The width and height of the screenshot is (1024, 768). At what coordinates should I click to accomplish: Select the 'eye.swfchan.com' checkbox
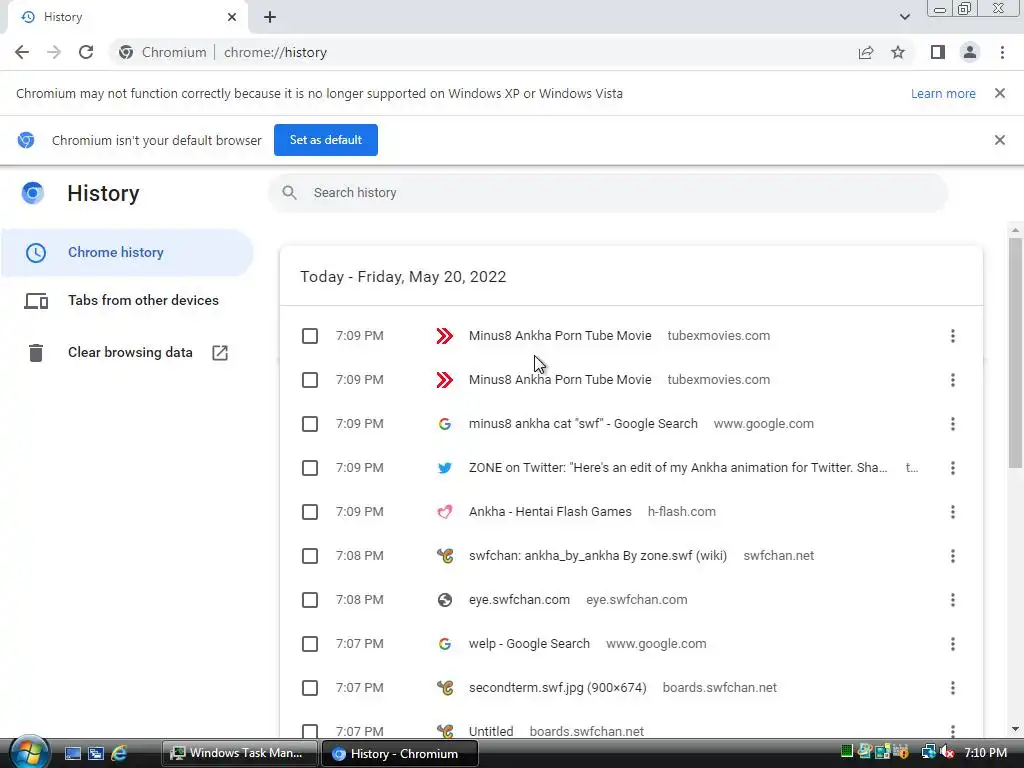310,600
